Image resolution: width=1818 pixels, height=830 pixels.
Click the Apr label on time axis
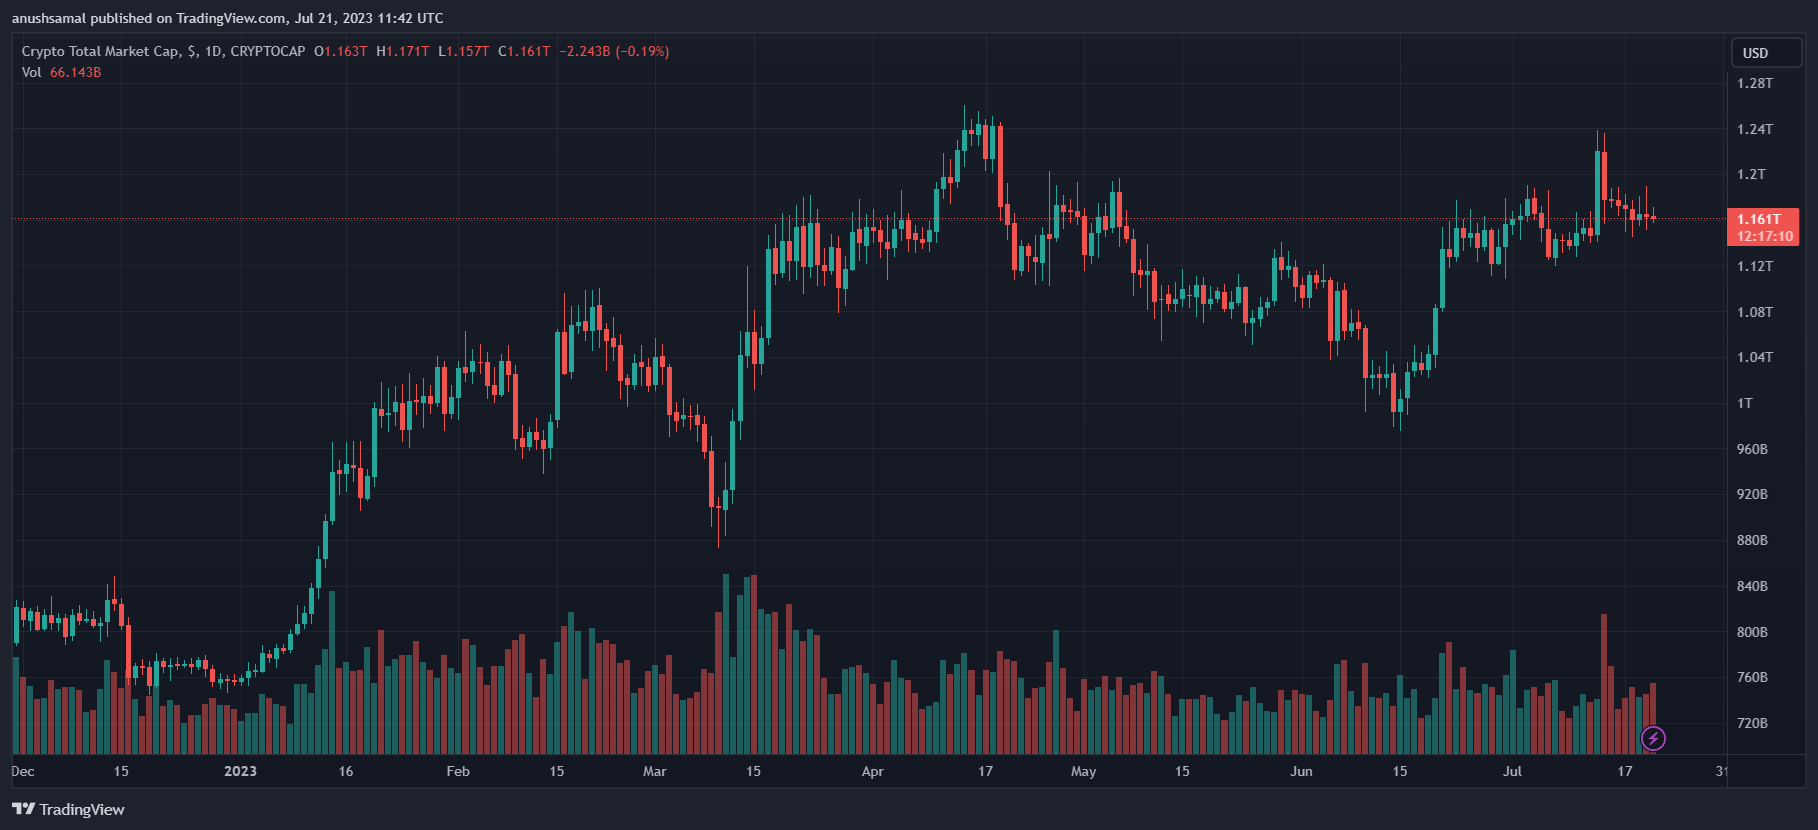(873, 771)
